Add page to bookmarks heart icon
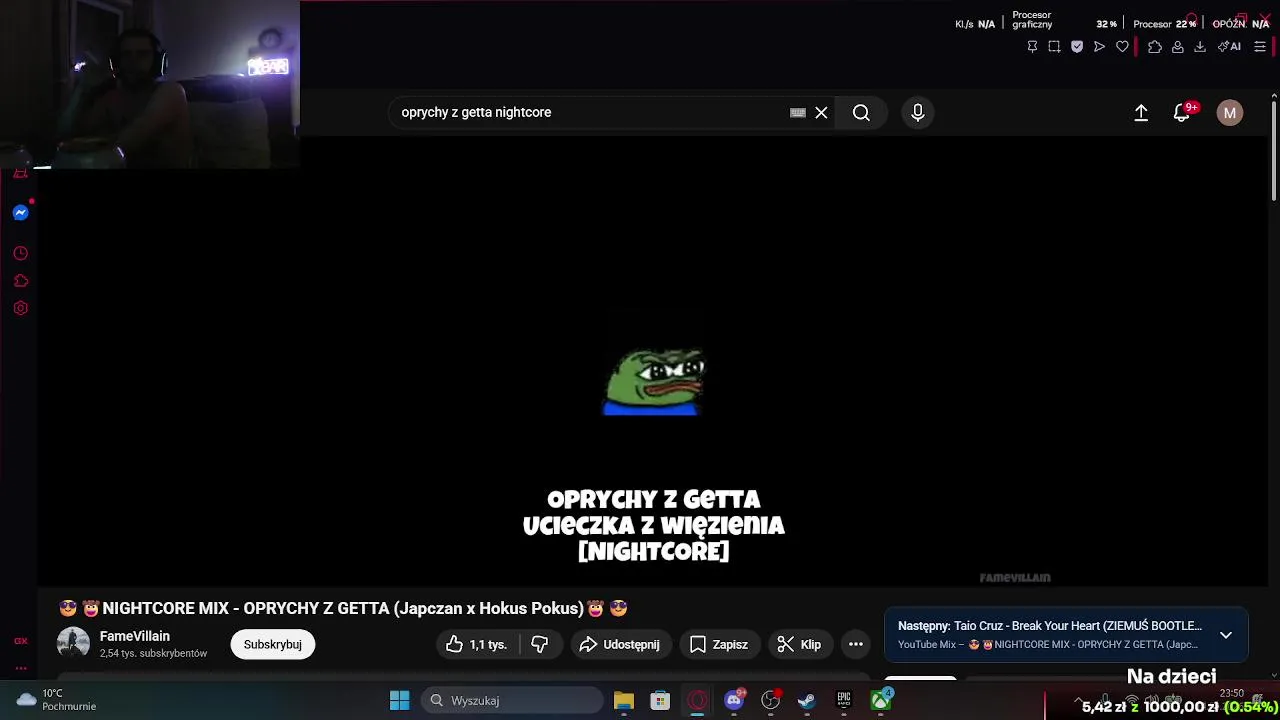This screenshot has height=720, width=1280. (1122, 46)
